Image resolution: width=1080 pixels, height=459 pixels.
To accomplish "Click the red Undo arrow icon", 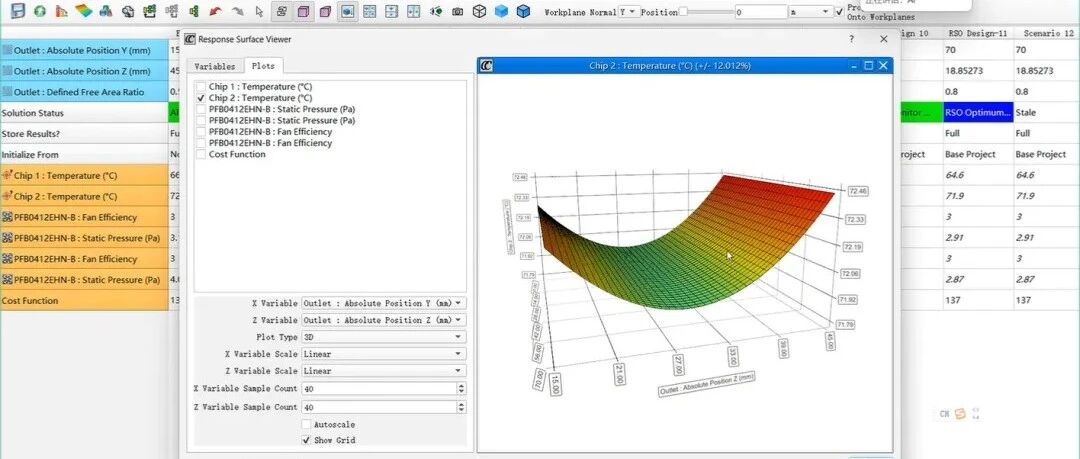I will tap(216, 11).
